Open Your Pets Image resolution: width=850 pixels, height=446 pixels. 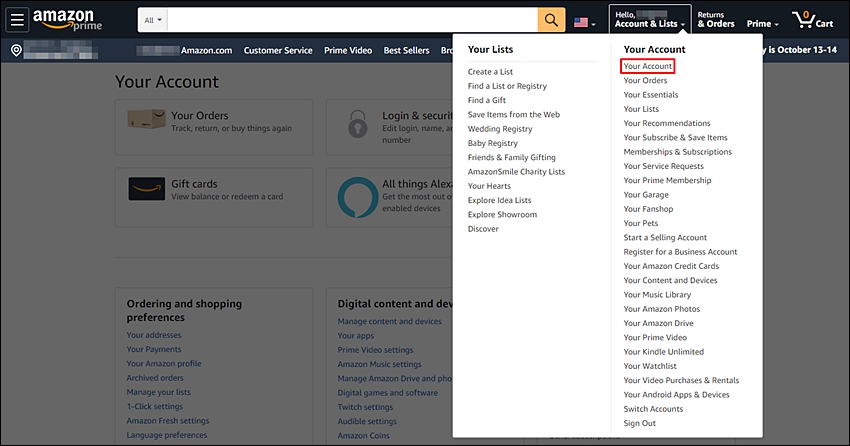(x=641, y=223)
